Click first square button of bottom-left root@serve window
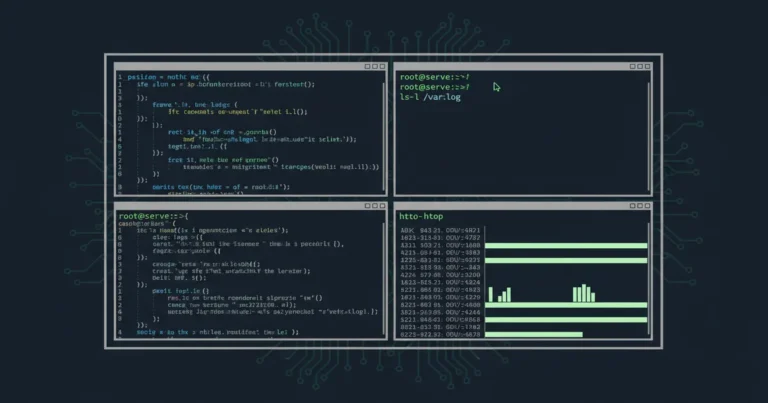 367,206
